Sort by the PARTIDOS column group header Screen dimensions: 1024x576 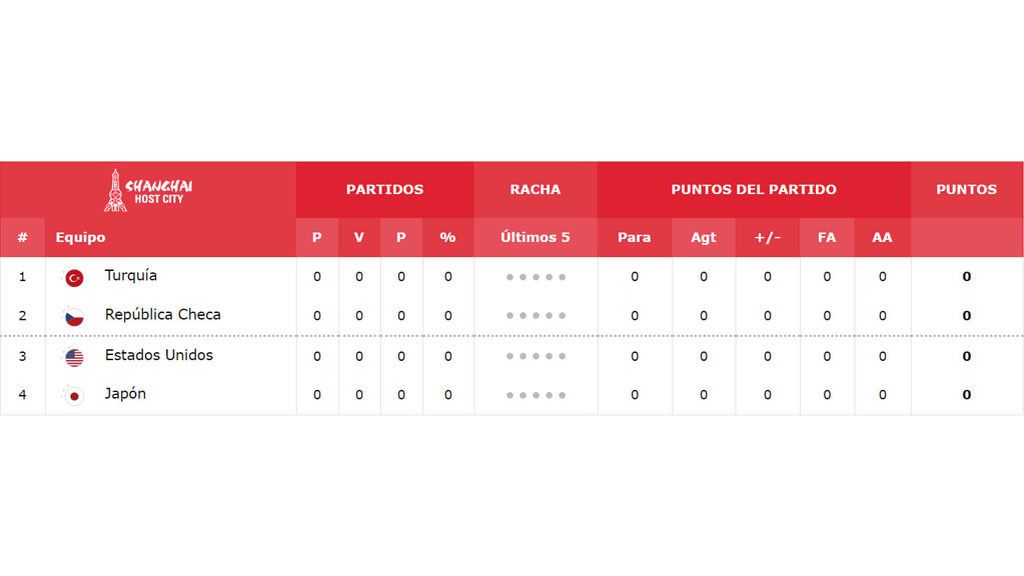pos(385,189)
